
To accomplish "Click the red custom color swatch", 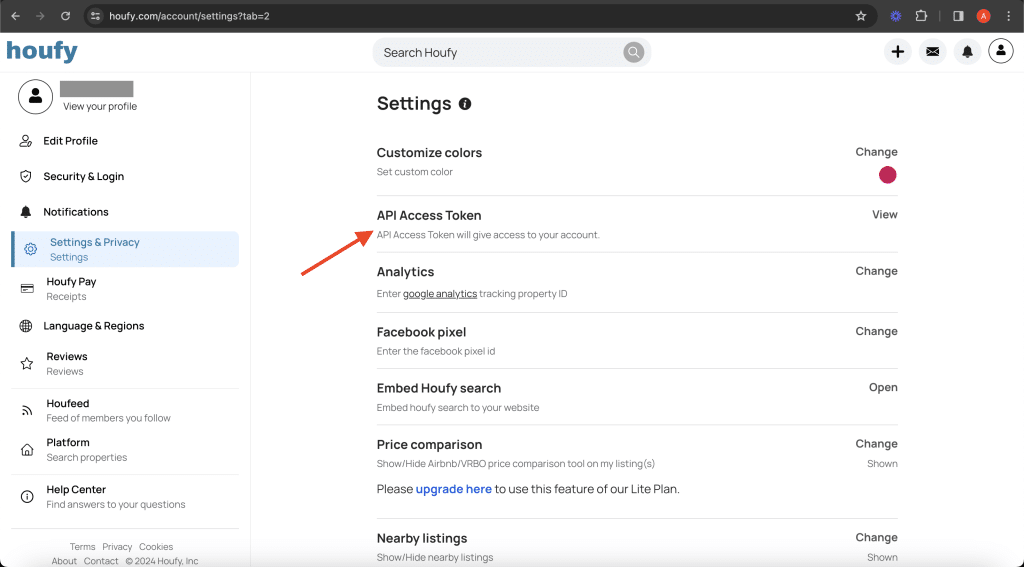I will click(x=888, y=175).
